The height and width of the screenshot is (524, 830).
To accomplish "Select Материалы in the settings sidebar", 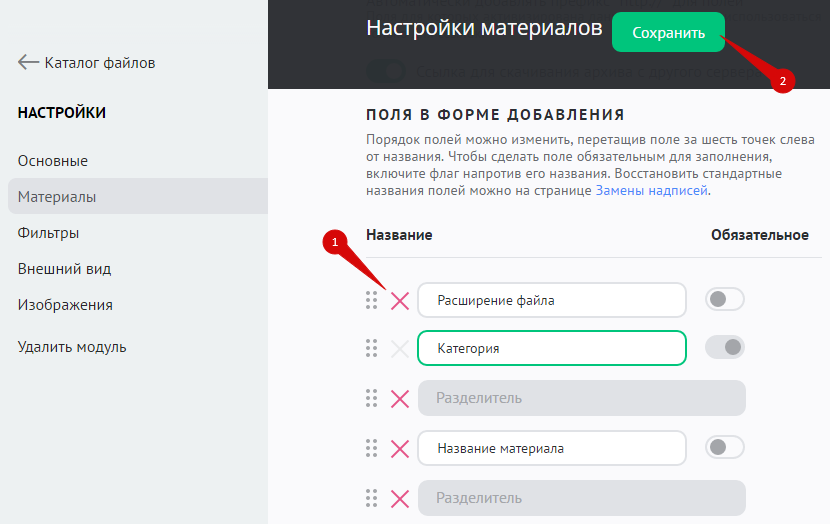I will pyautogui.click(x=57, y=197).
